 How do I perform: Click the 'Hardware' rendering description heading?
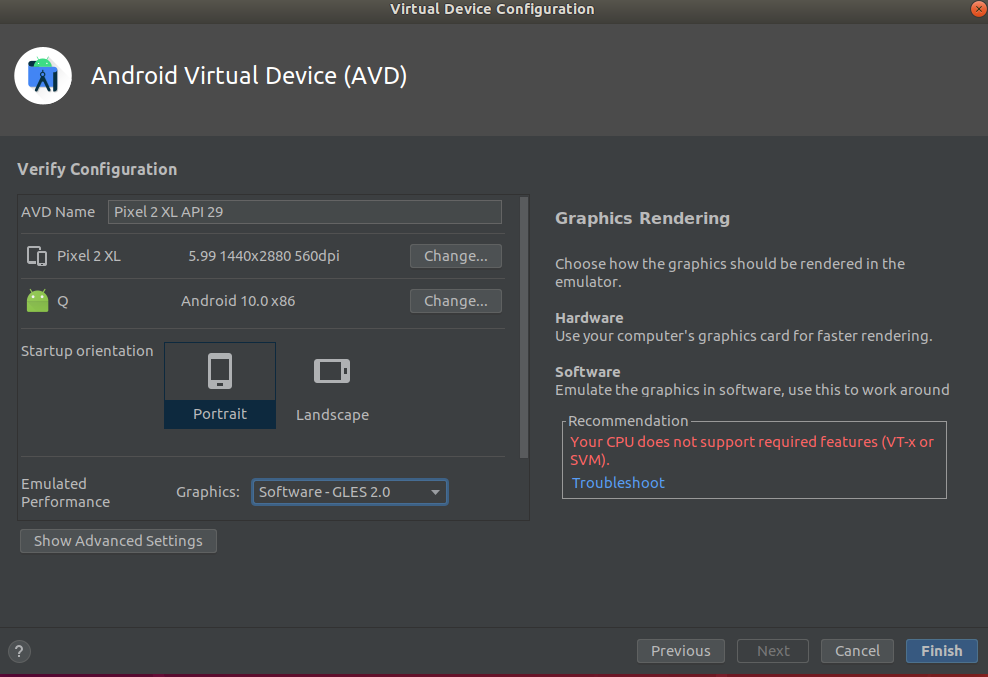click(x=589, y=318)
